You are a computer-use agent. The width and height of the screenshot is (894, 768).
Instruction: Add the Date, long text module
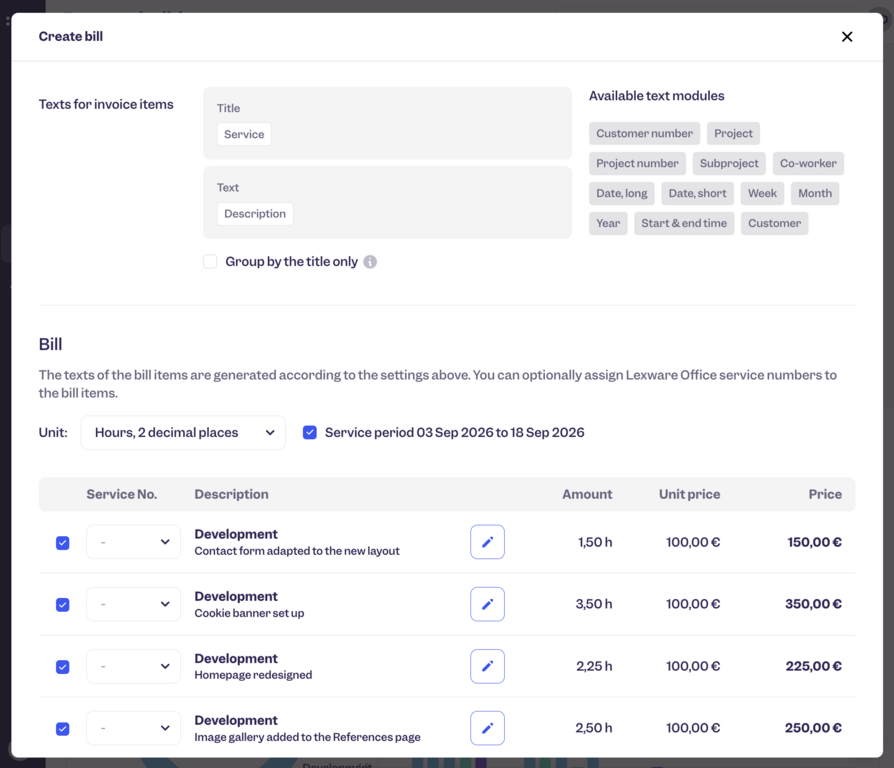pyautogui.click(x=621, y=193)
